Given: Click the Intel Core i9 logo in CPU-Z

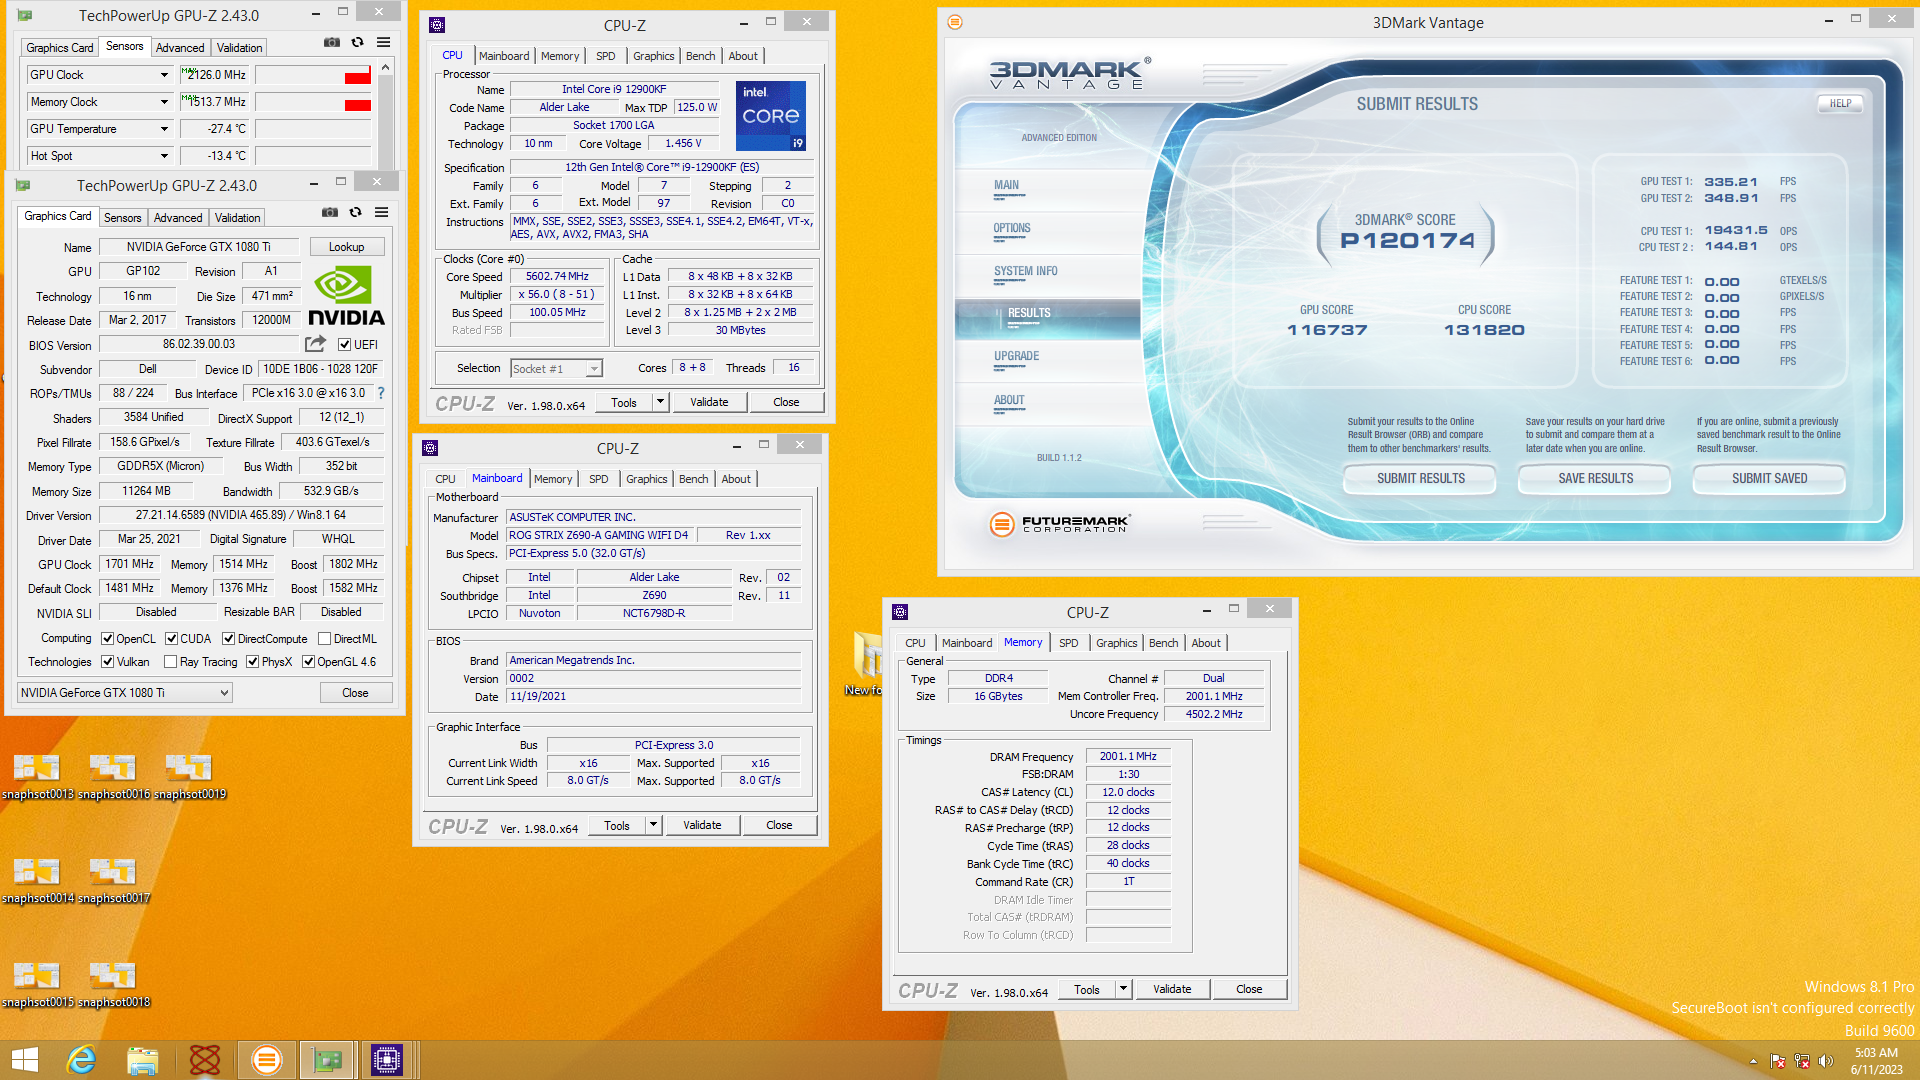Looking at the screenshot, I should [770, 116].
